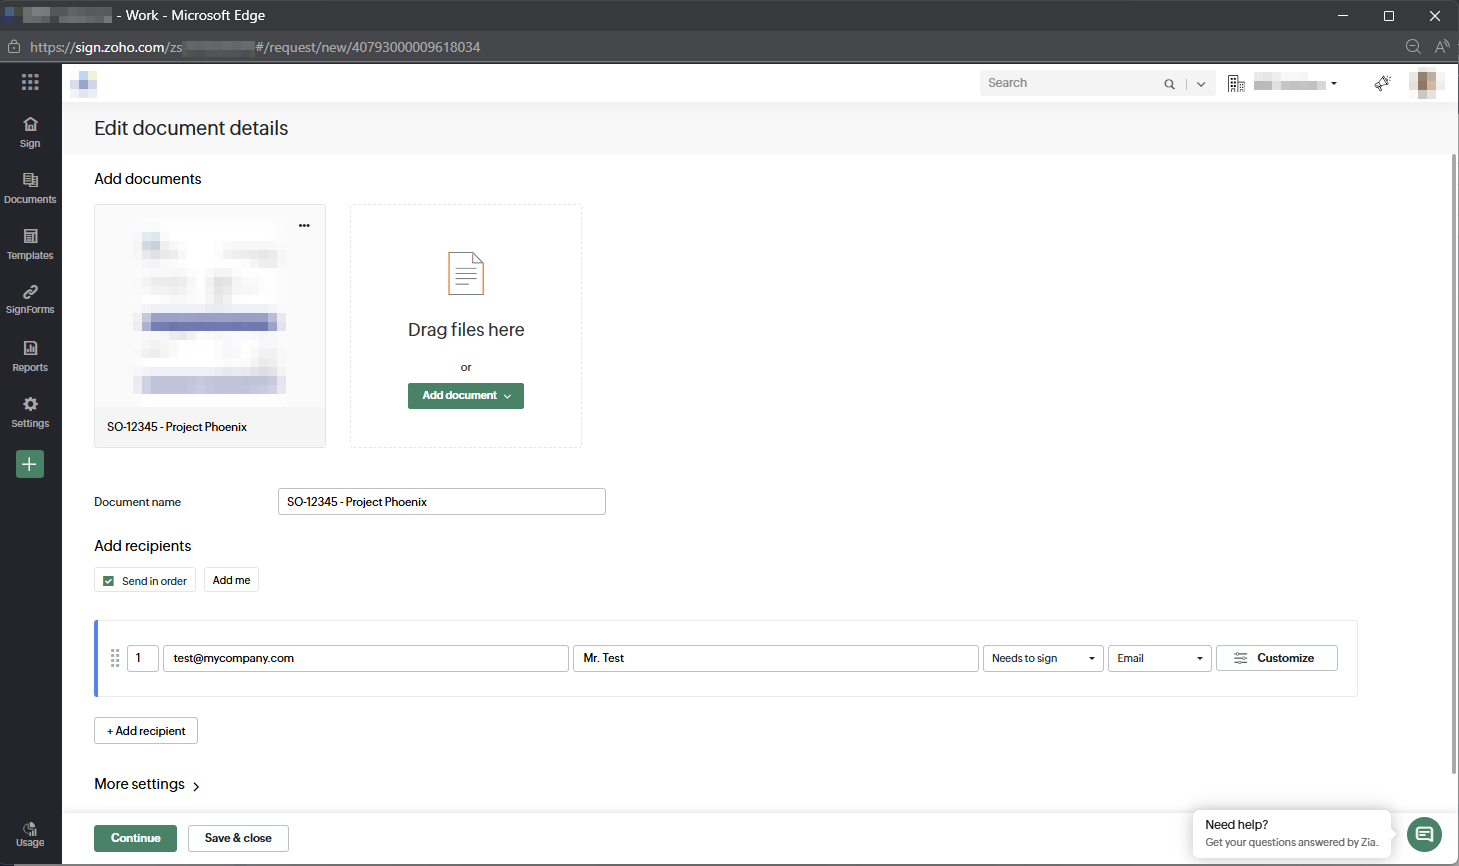
Task: Open organization switcher building icon
Action: 1236,84
